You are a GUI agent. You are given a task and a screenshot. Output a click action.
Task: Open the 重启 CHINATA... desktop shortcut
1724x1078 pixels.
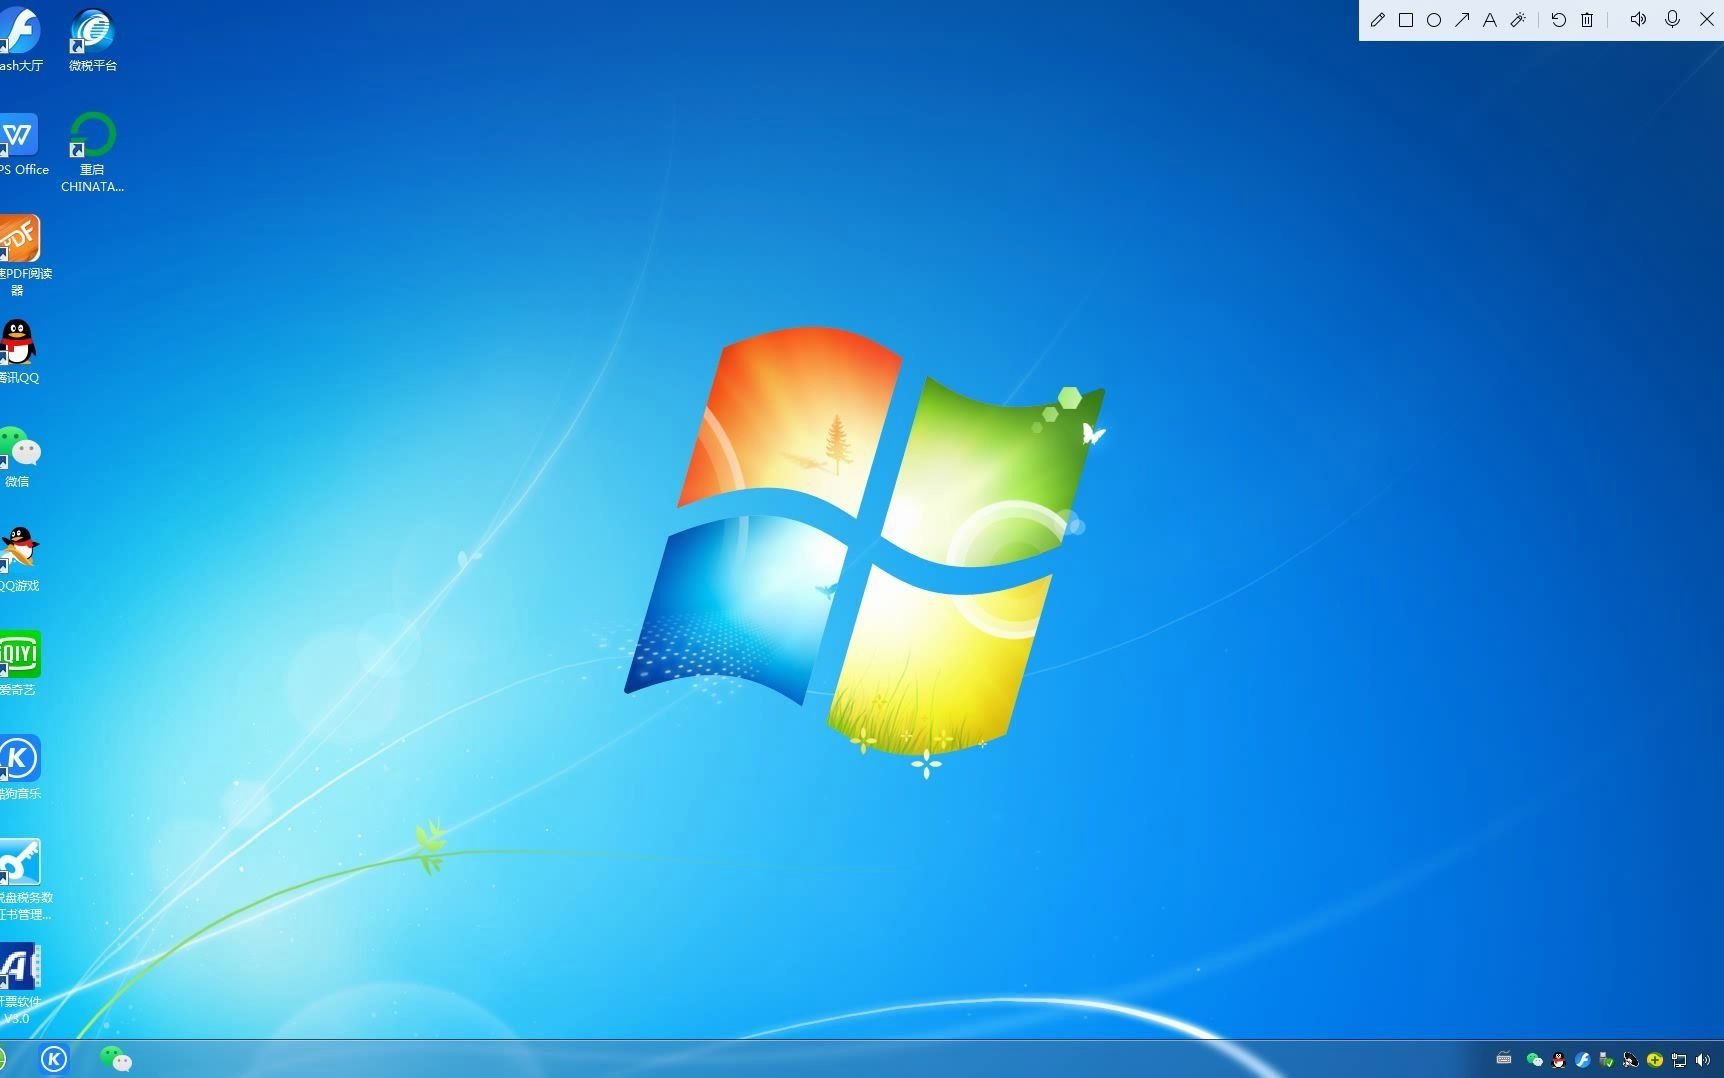pyautogui.click(x=92, y=152)
